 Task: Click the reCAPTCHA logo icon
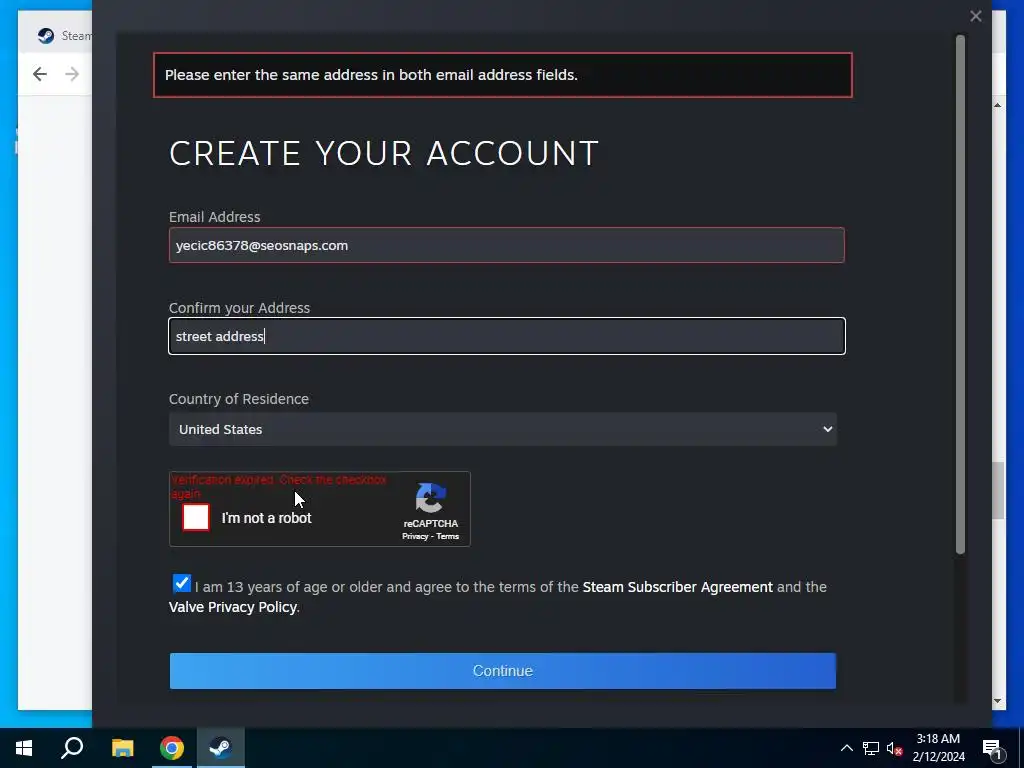[431, 499]
